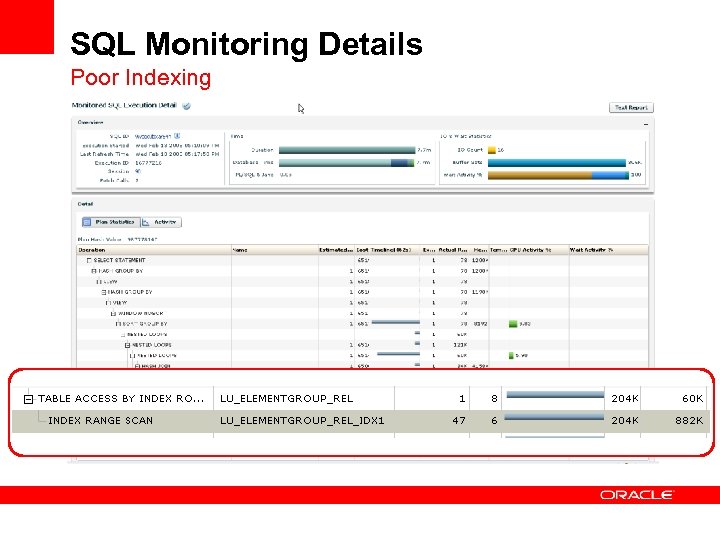720x540 pixels.
Task: Collapse the HASH JOIN tree node
Action: pyautogui.click(x=137, y=366)
